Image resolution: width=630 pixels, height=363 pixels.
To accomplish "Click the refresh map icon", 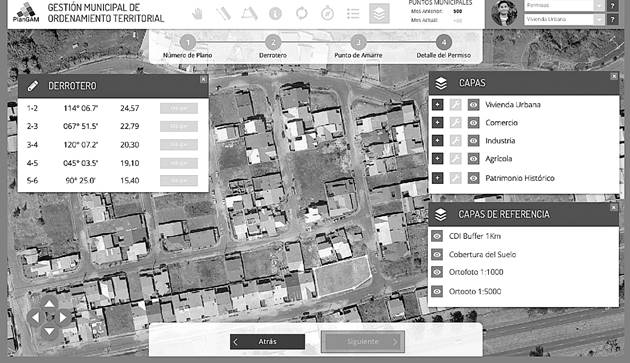I will coord(302,13).
